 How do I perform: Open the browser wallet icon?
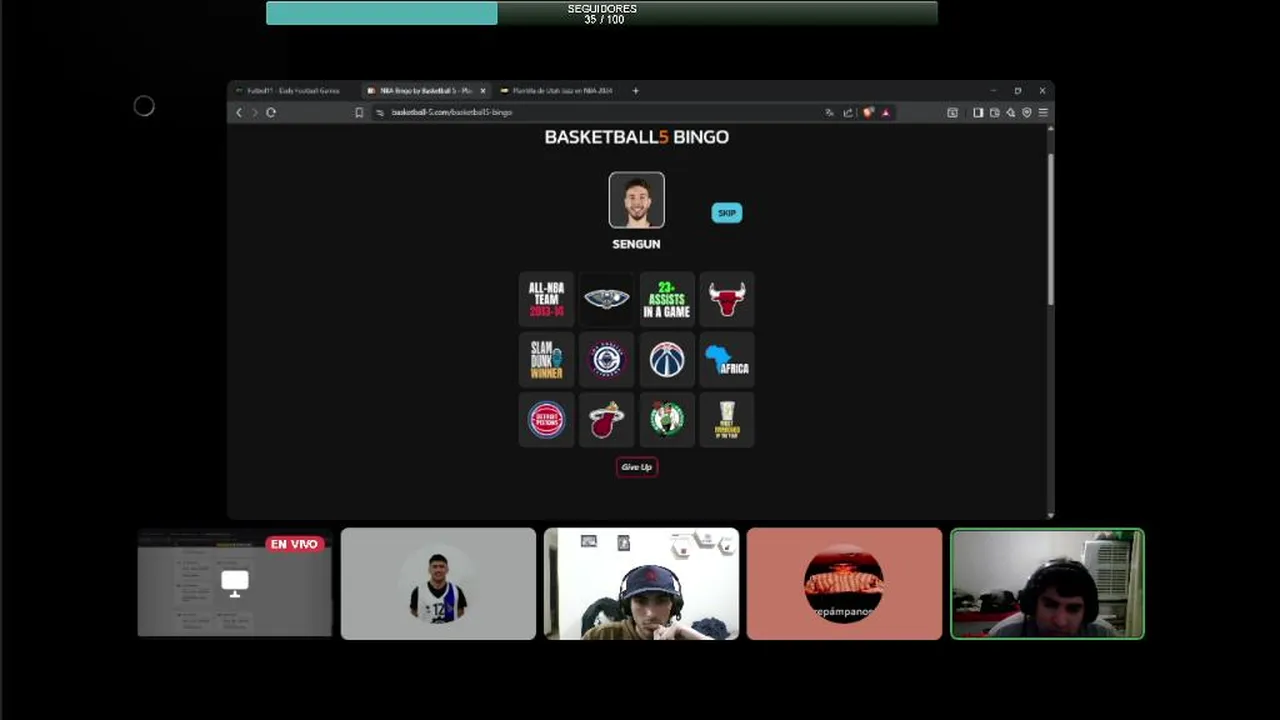(994, 113)
